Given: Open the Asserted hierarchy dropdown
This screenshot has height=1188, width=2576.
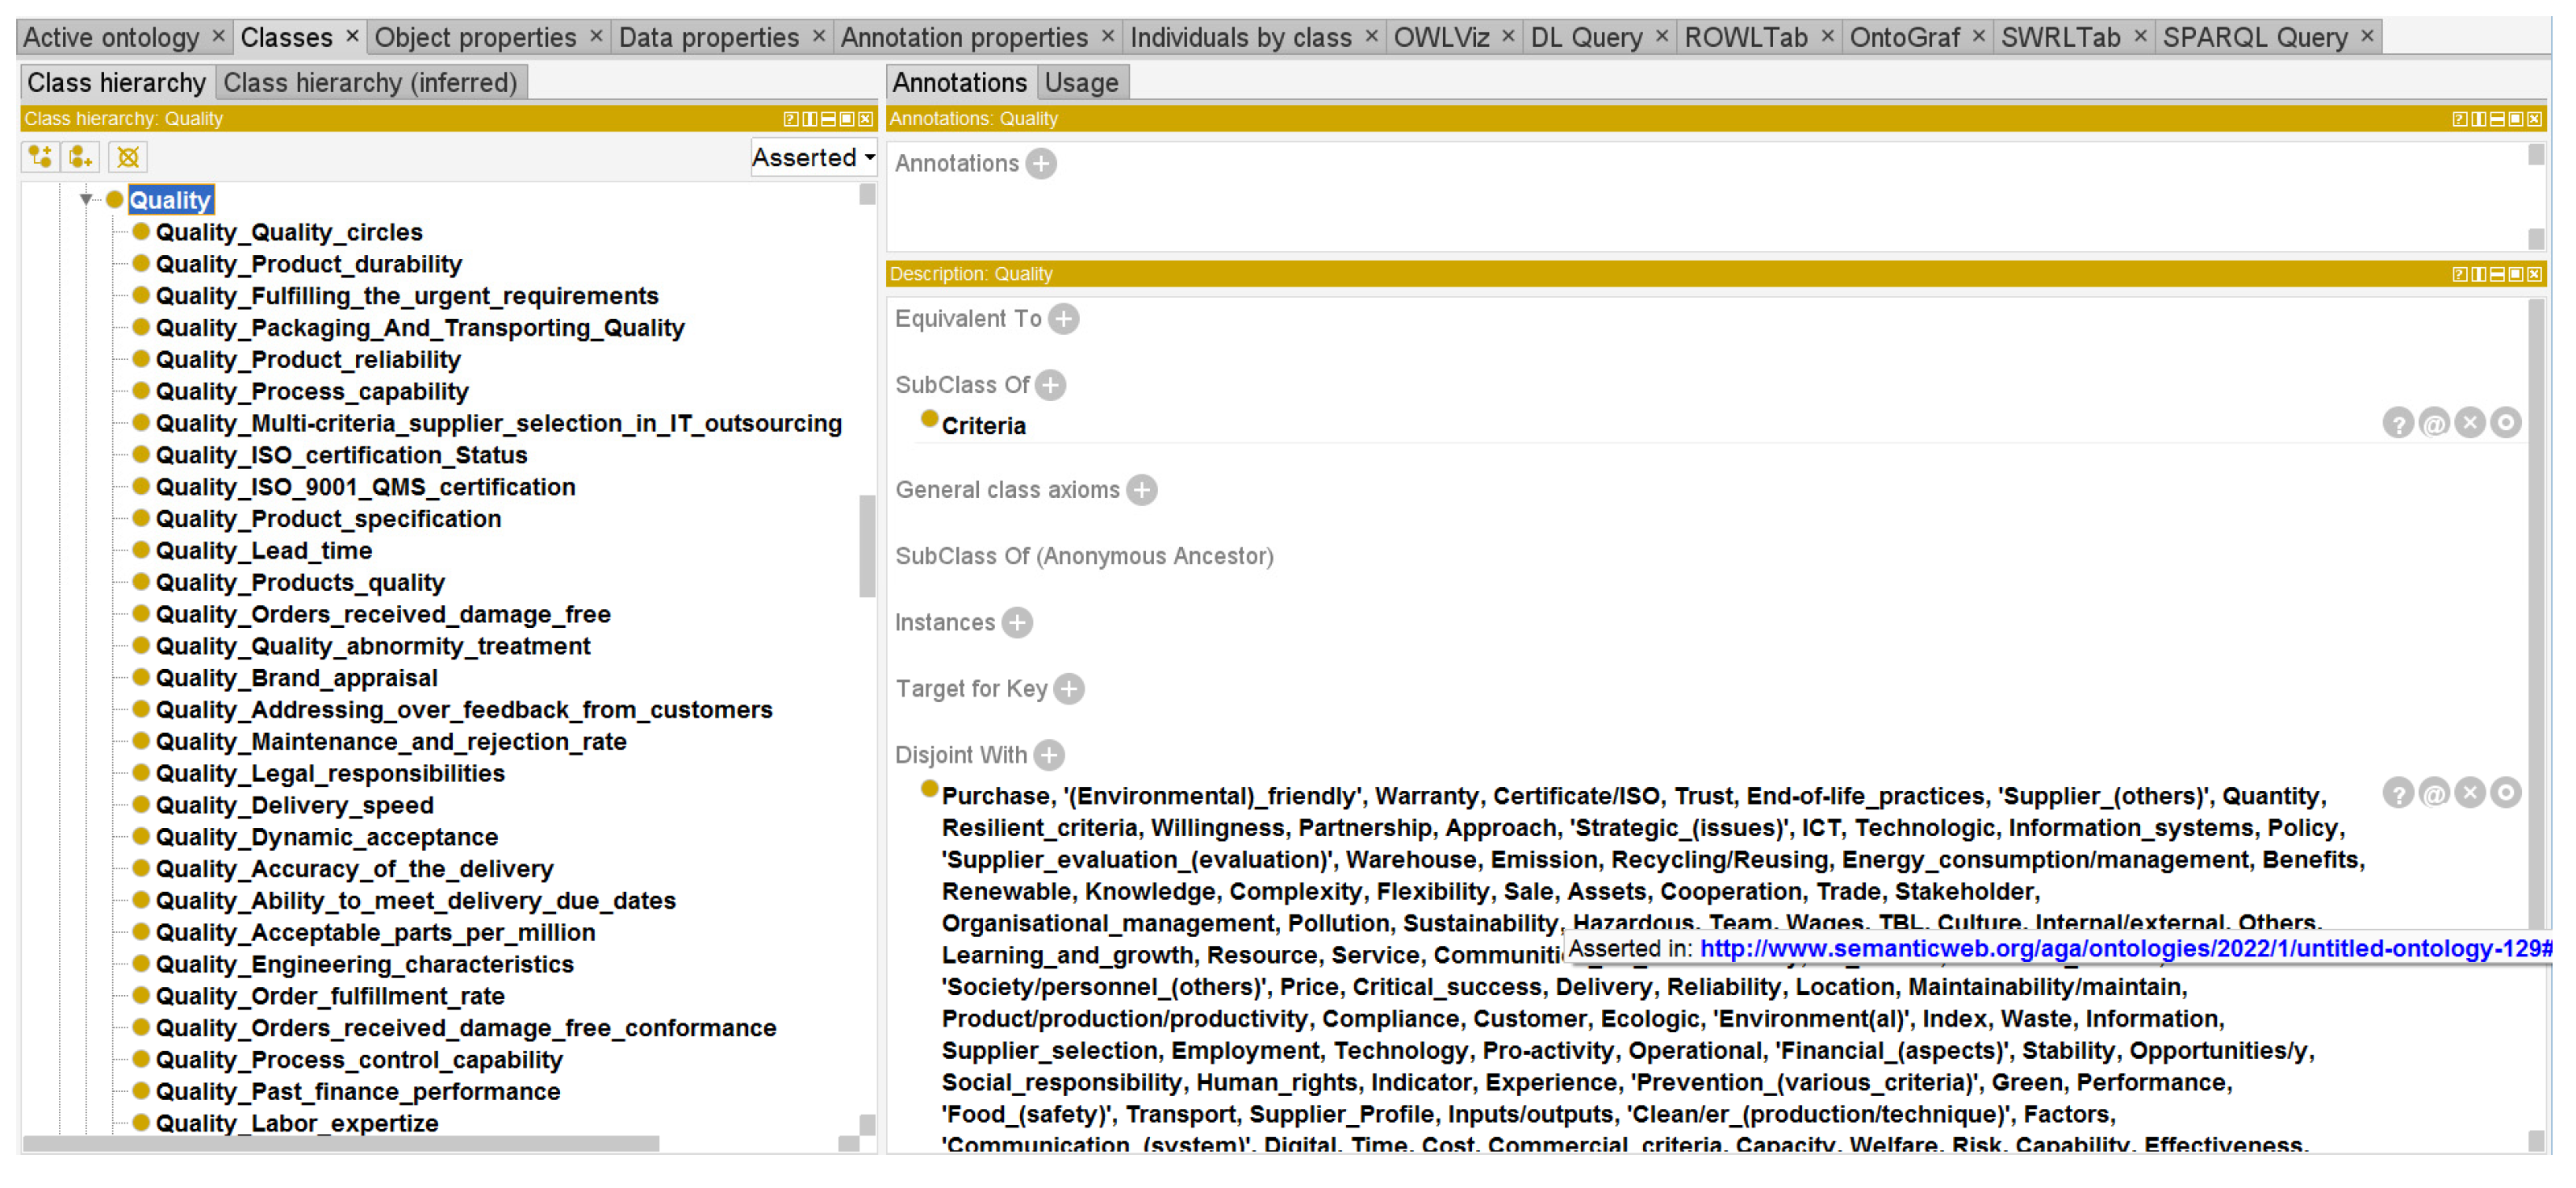Looking at the screenshot, I should [813, 157].
